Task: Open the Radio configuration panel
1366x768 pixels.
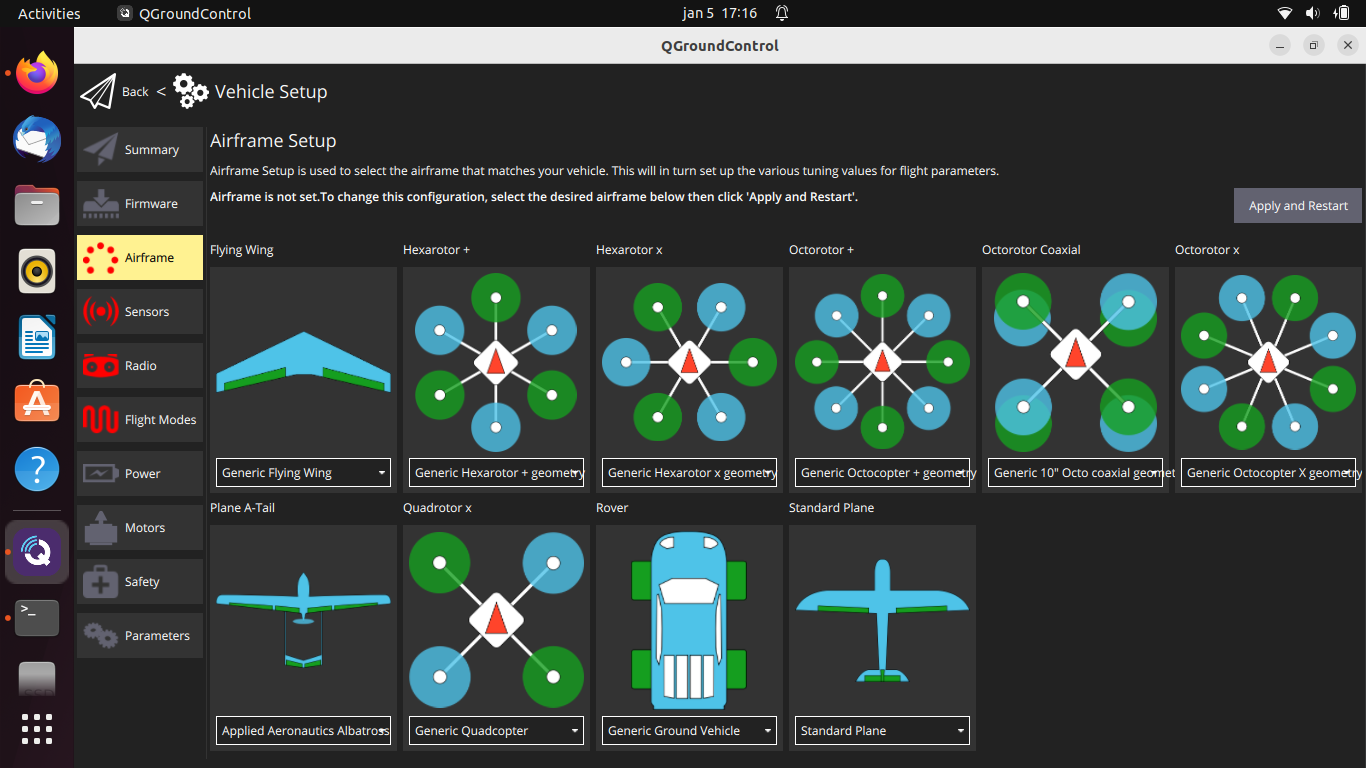Action: coord(139,365)
